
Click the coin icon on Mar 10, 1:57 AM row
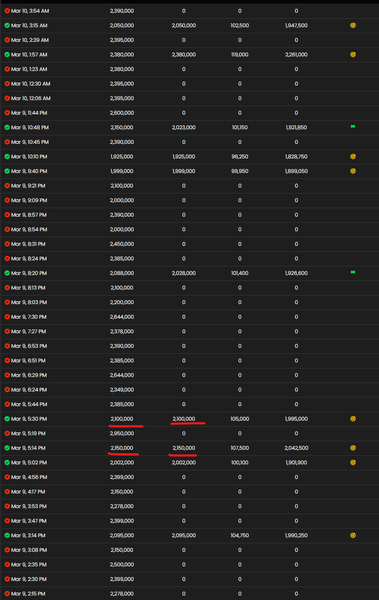[x=353, y=54]
